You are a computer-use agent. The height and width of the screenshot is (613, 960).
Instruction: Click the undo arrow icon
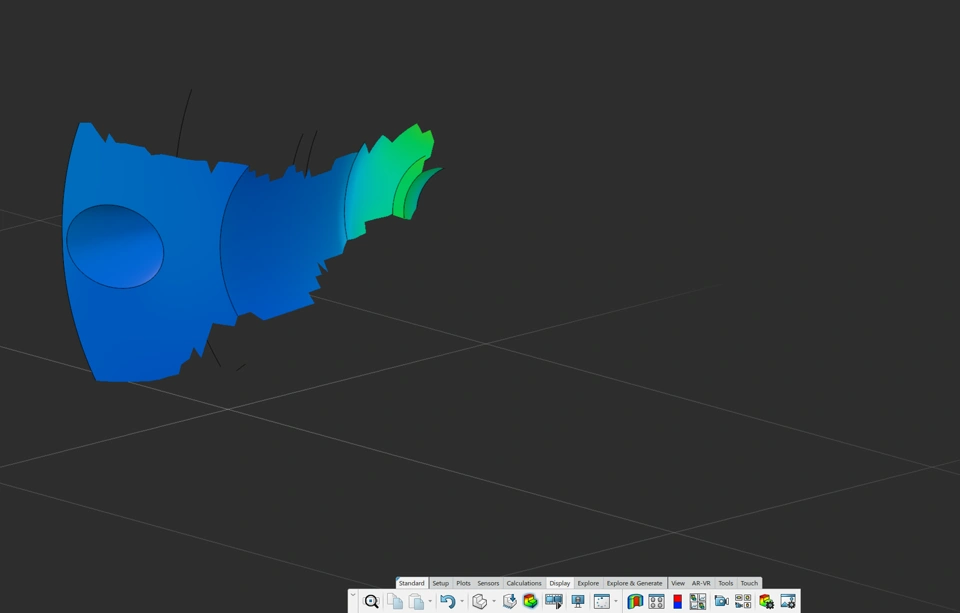(x=448, y=601)
